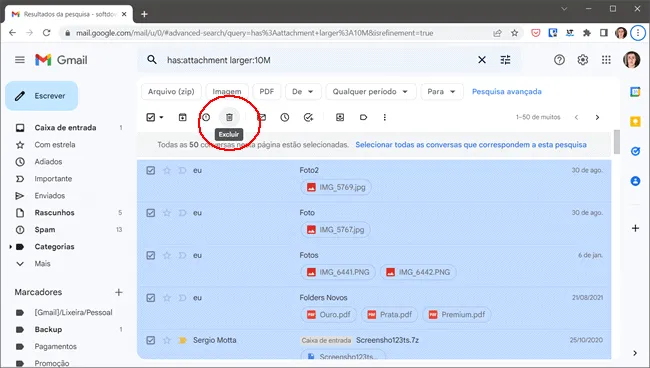Click the vertical scrollbar of the mail list

pos(616,142)
